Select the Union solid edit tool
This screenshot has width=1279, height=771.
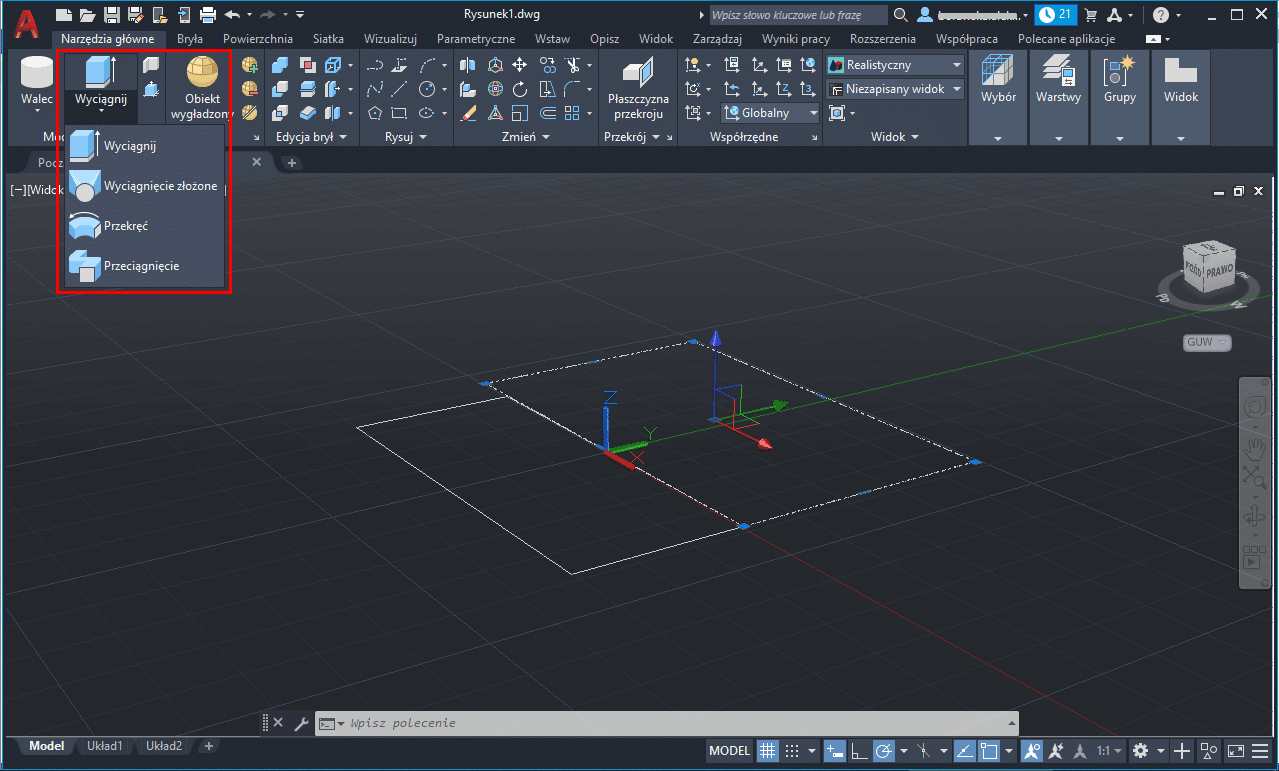click(281, 65)
